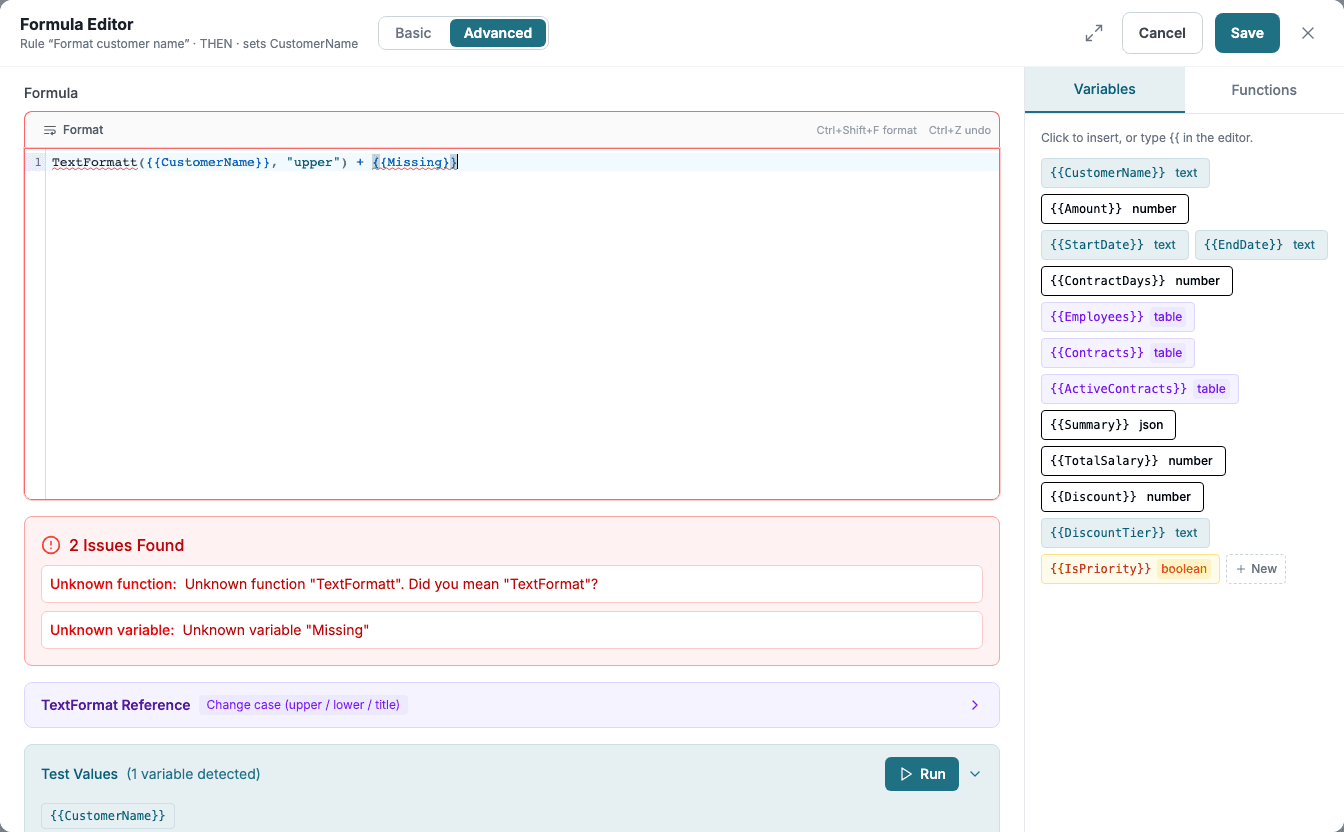This screenshot has width=1344, height=832.
Task: Collapse the Test Values panel chevron
Action: (x=975, y=774)
